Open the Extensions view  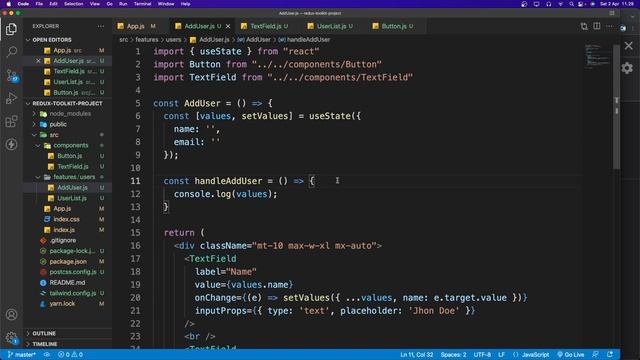pos(11,121)
